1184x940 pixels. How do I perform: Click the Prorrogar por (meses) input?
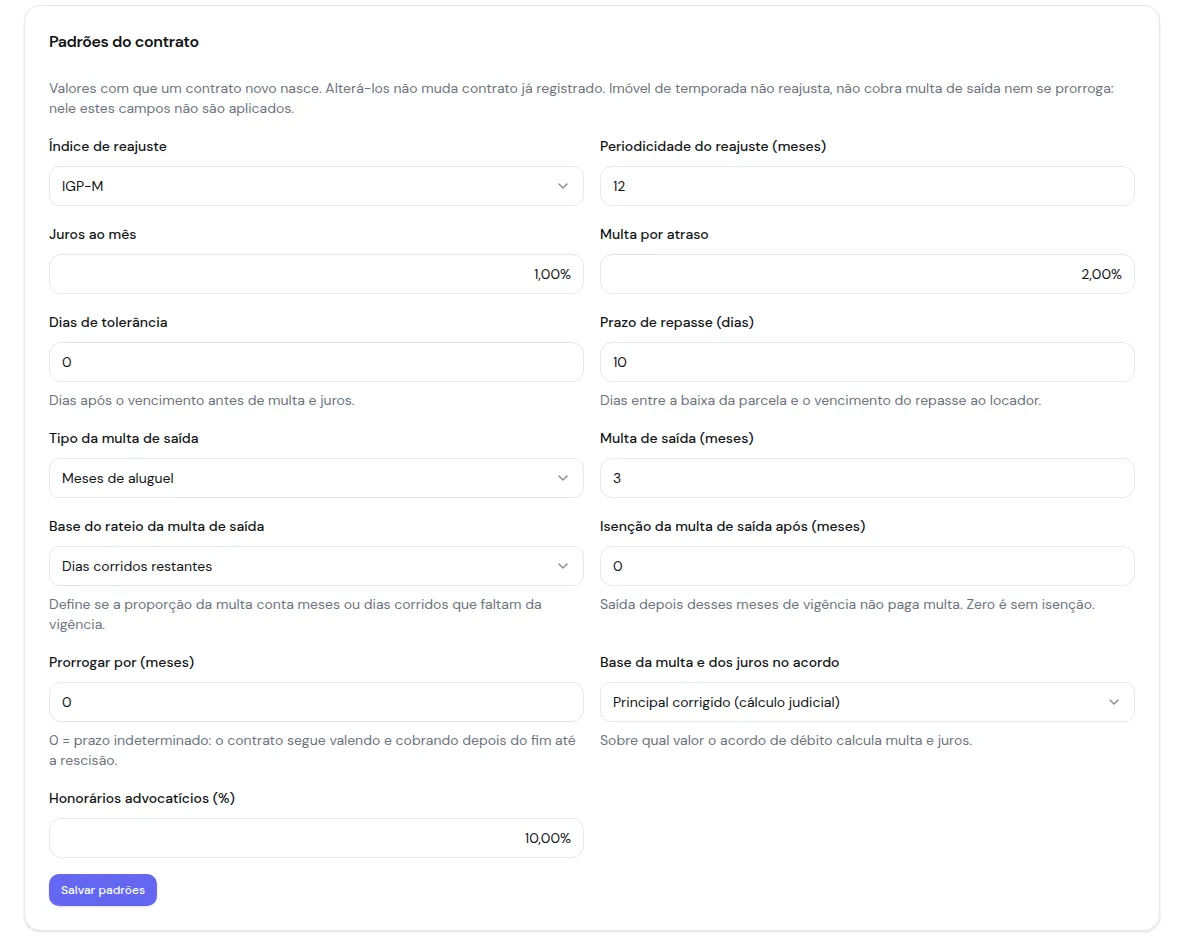316,702
